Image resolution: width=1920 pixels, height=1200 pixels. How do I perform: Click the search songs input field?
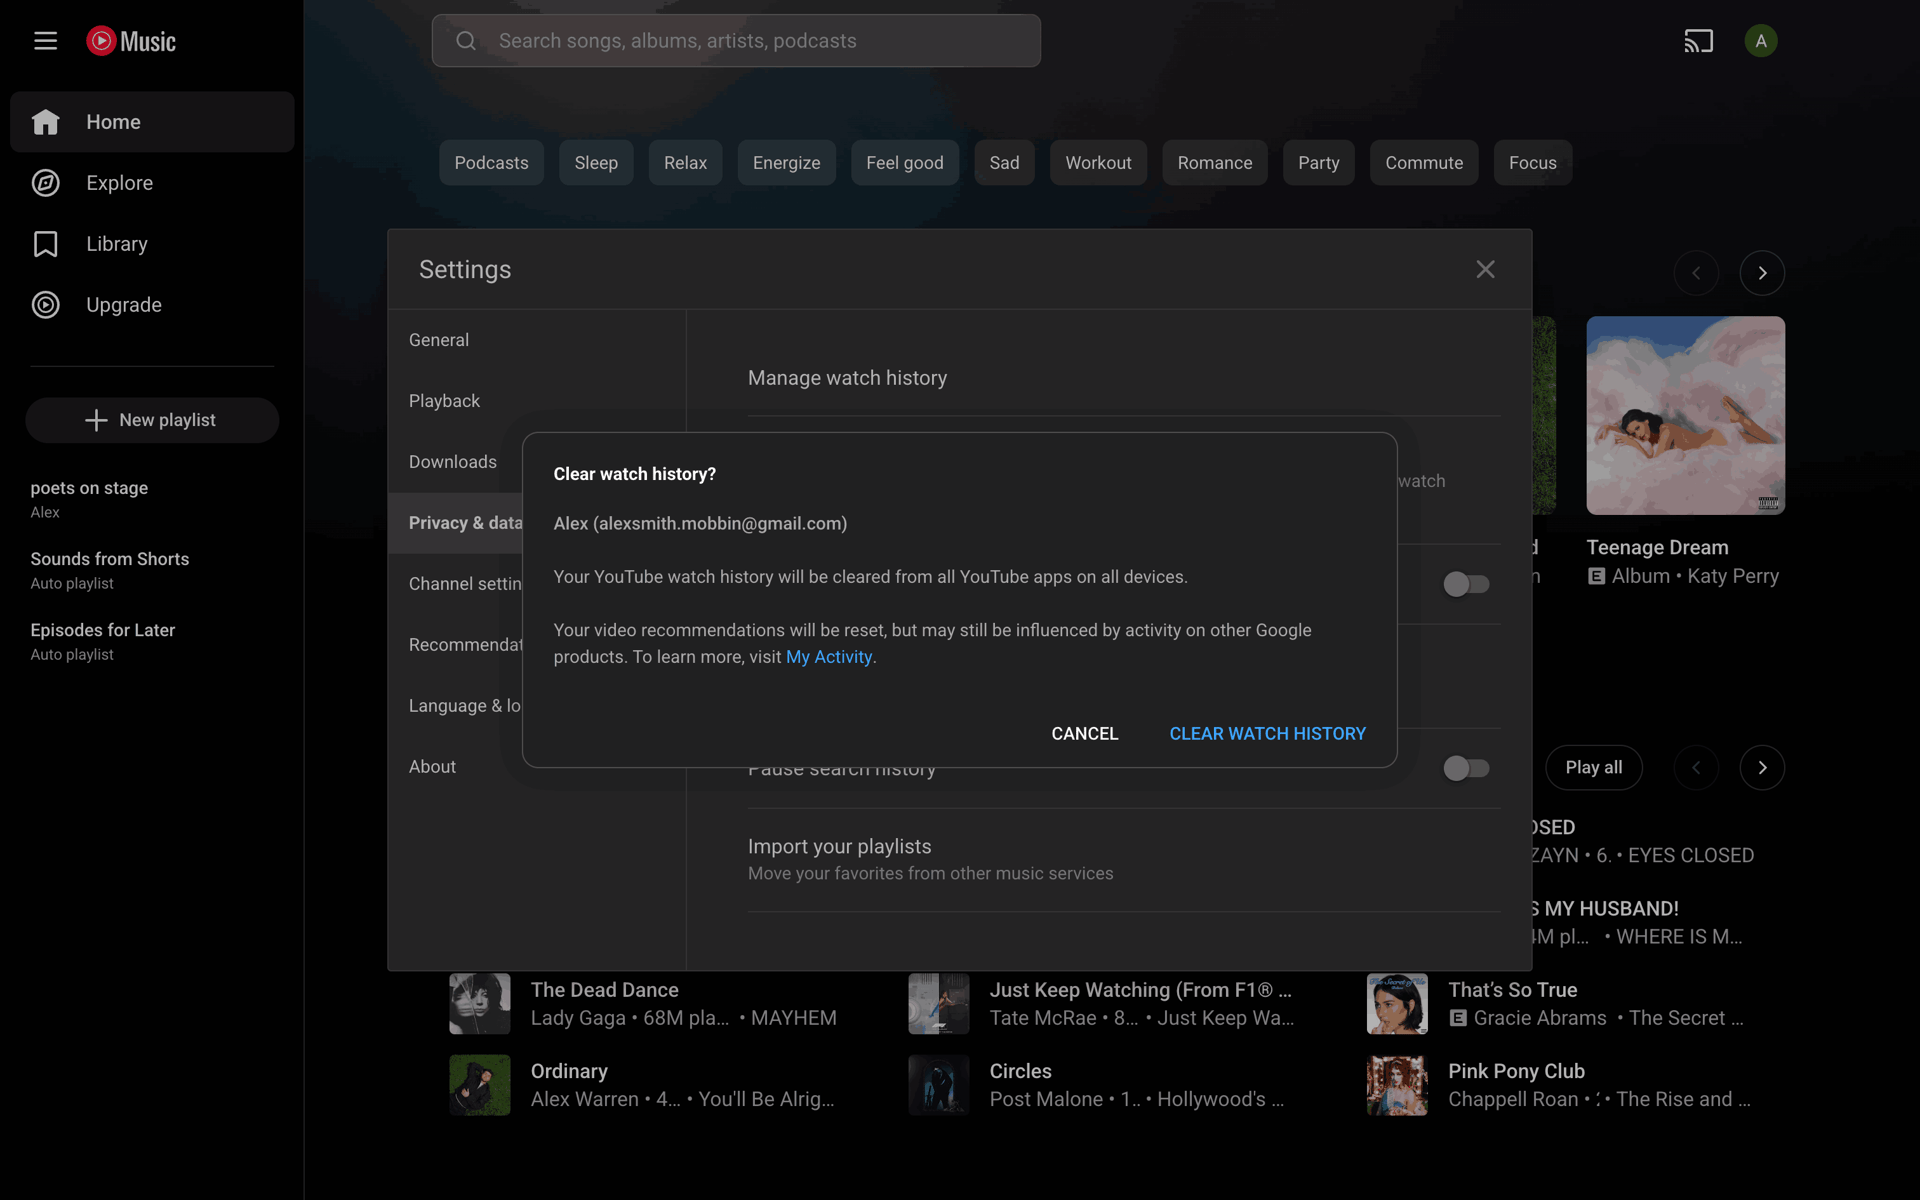click(736, 41)
